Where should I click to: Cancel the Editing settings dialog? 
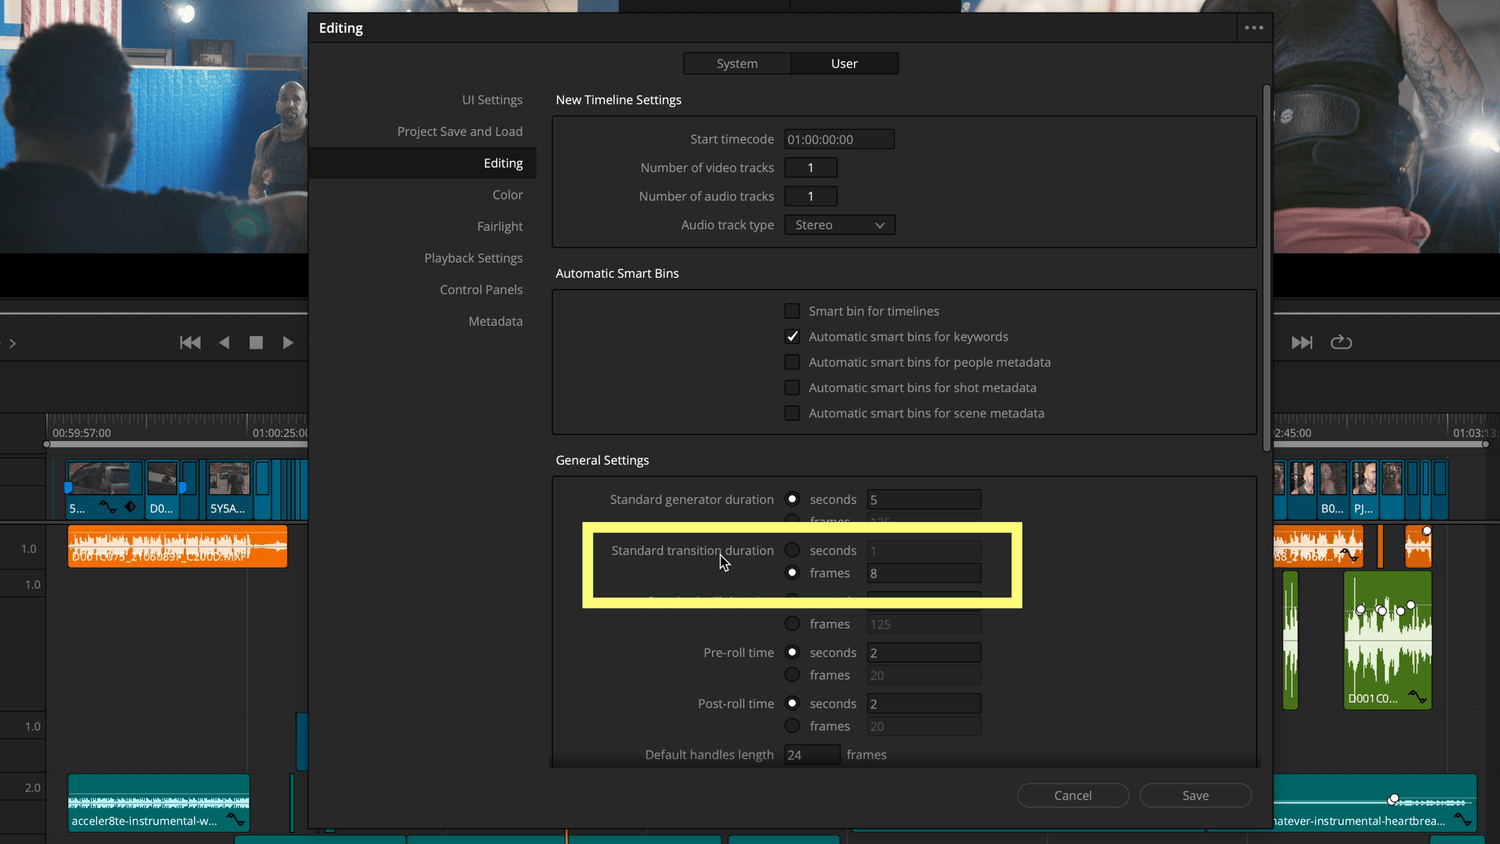(x=1073, y=795)
